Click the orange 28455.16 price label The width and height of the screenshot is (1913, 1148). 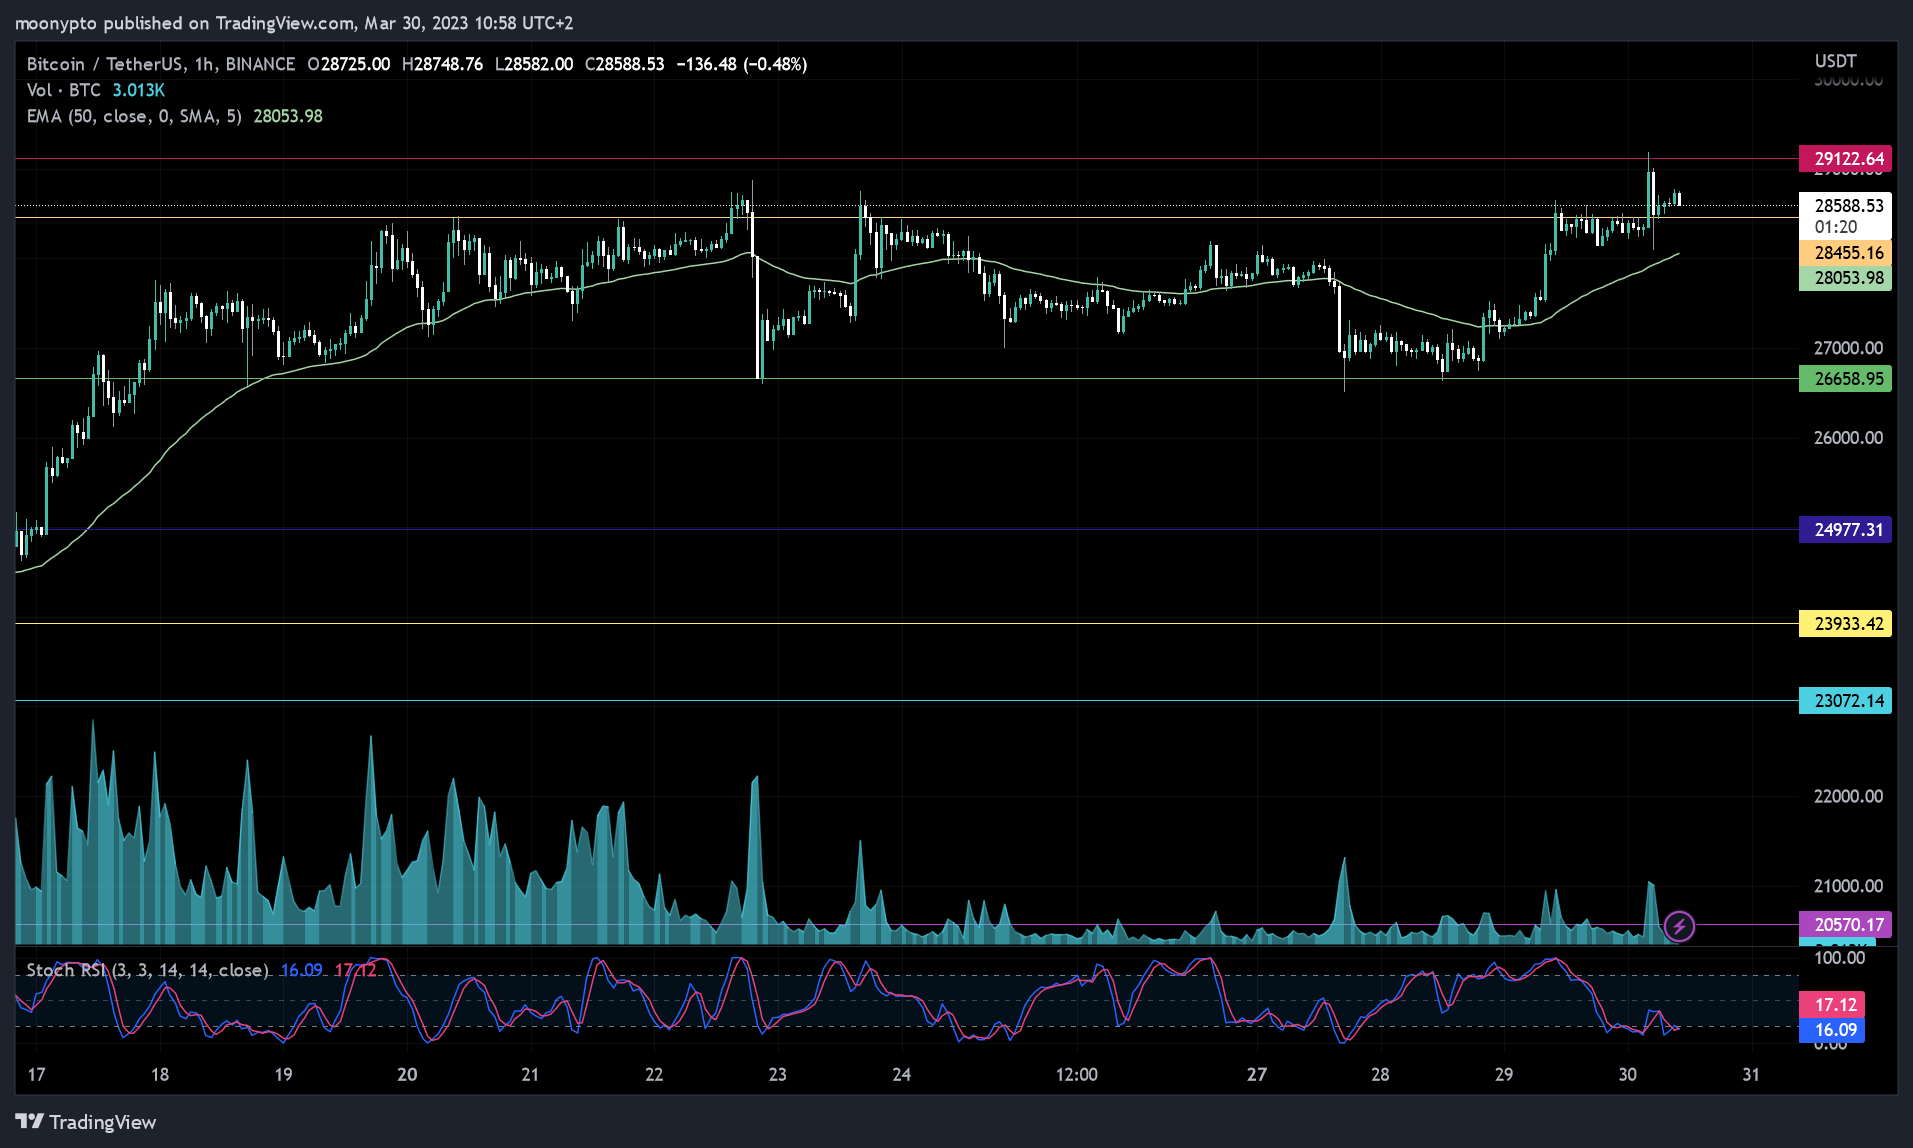[x=1845, y=253]
